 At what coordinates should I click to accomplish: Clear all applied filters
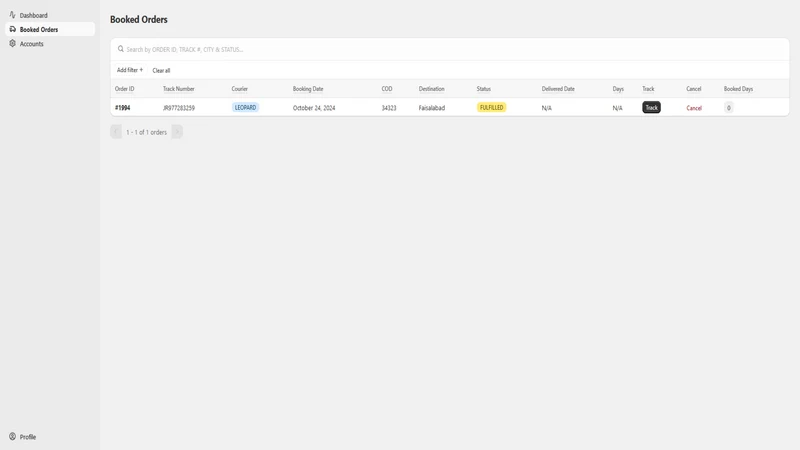coord(161,70)
